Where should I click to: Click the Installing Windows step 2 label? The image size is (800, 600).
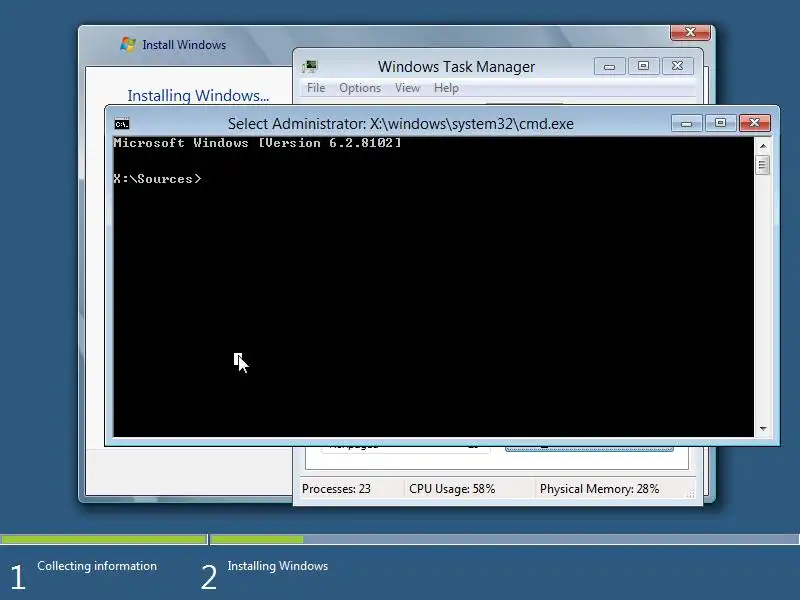coord(278,566)
